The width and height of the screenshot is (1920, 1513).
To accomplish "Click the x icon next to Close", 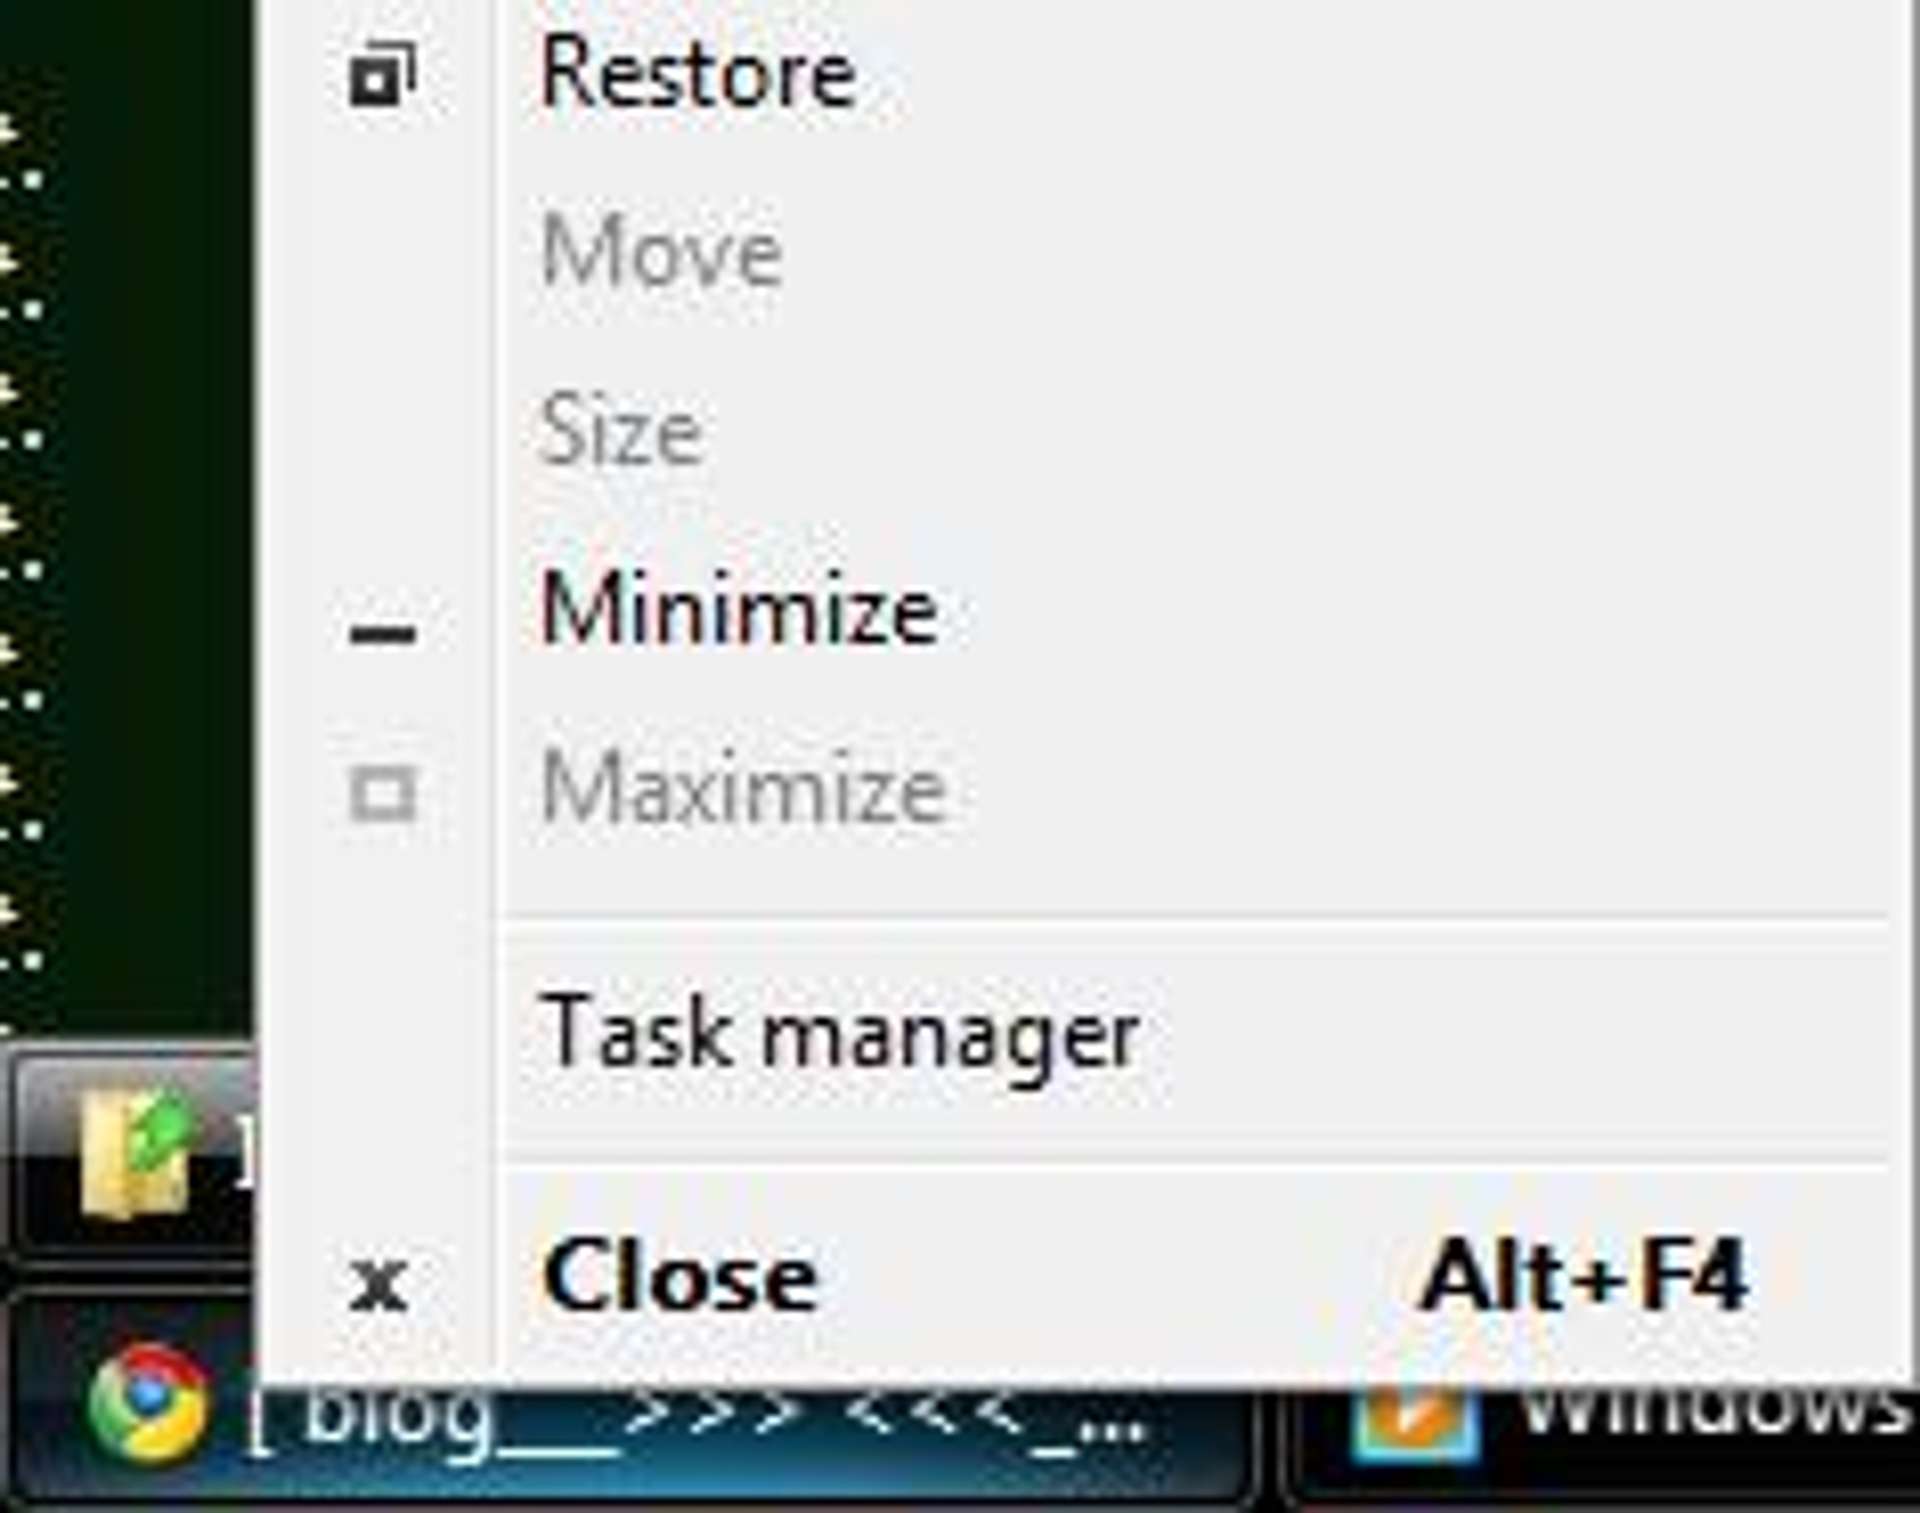I will [x=377, y=1272].
